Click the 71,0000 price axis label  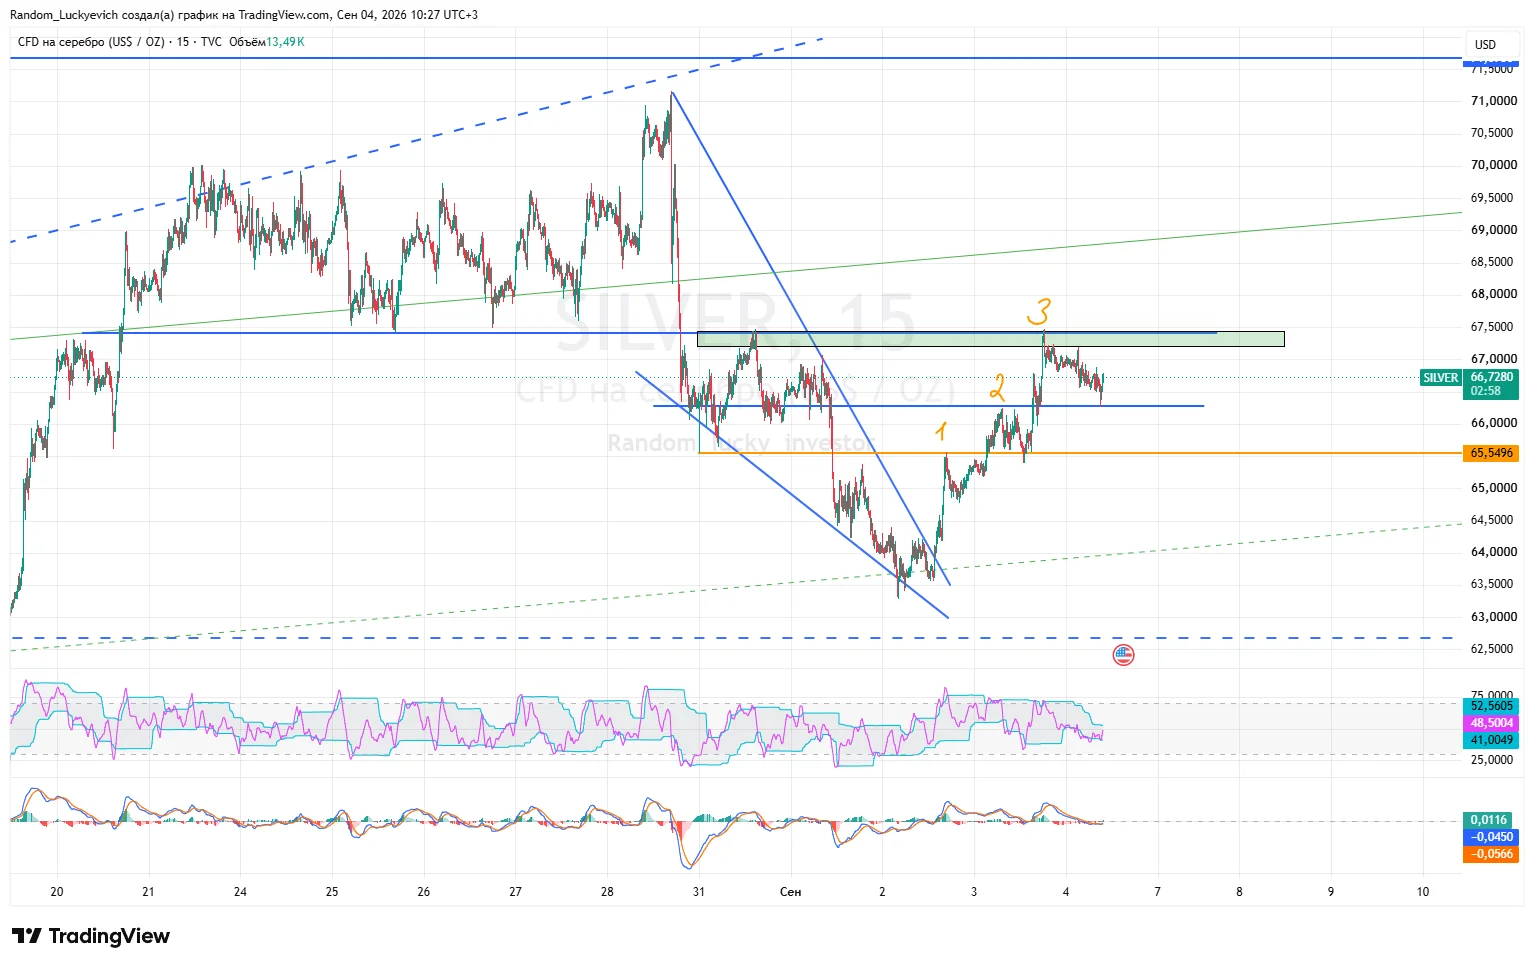(1493, 101)
